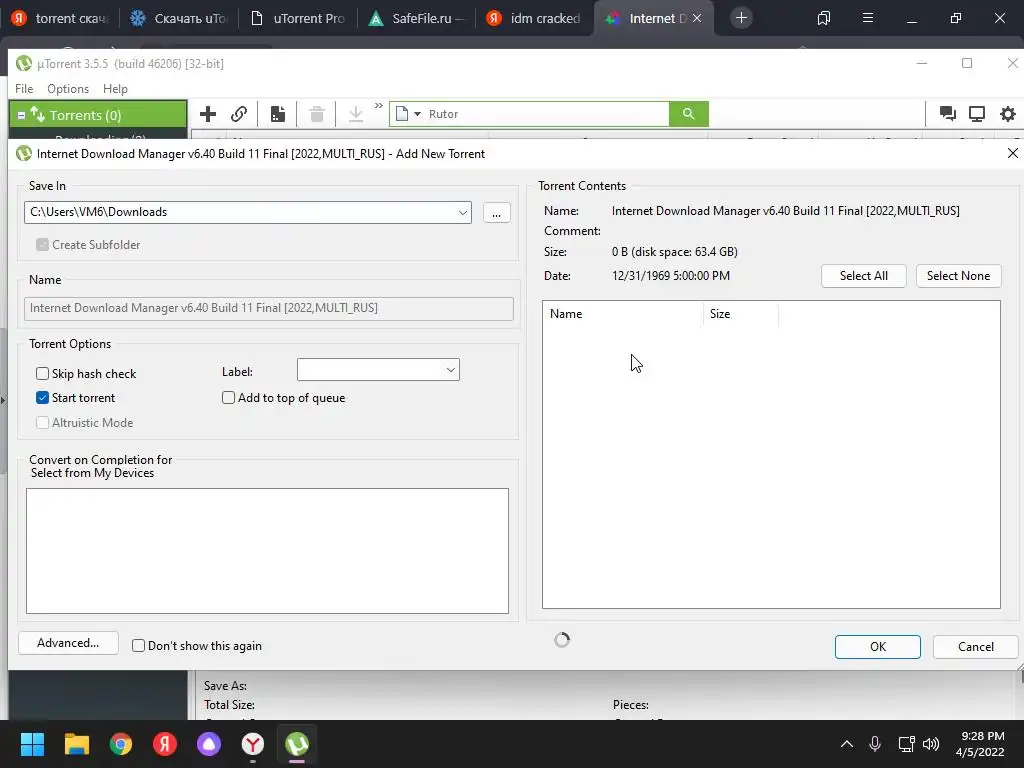Screen dimensions: 1024x768
Task: Switch to the 'torrent скач' browser tab
Action: 59,18
